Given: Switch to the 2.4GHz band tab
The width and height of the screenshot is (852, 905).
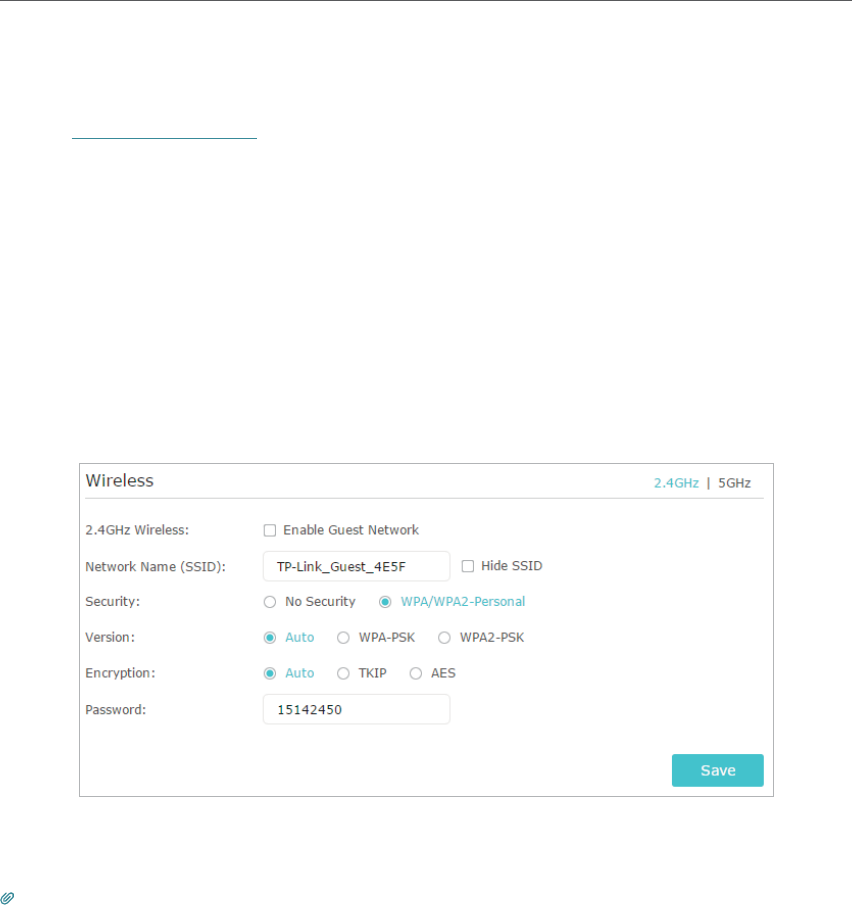Looking at the screenshot, I should tap(676, 483).
